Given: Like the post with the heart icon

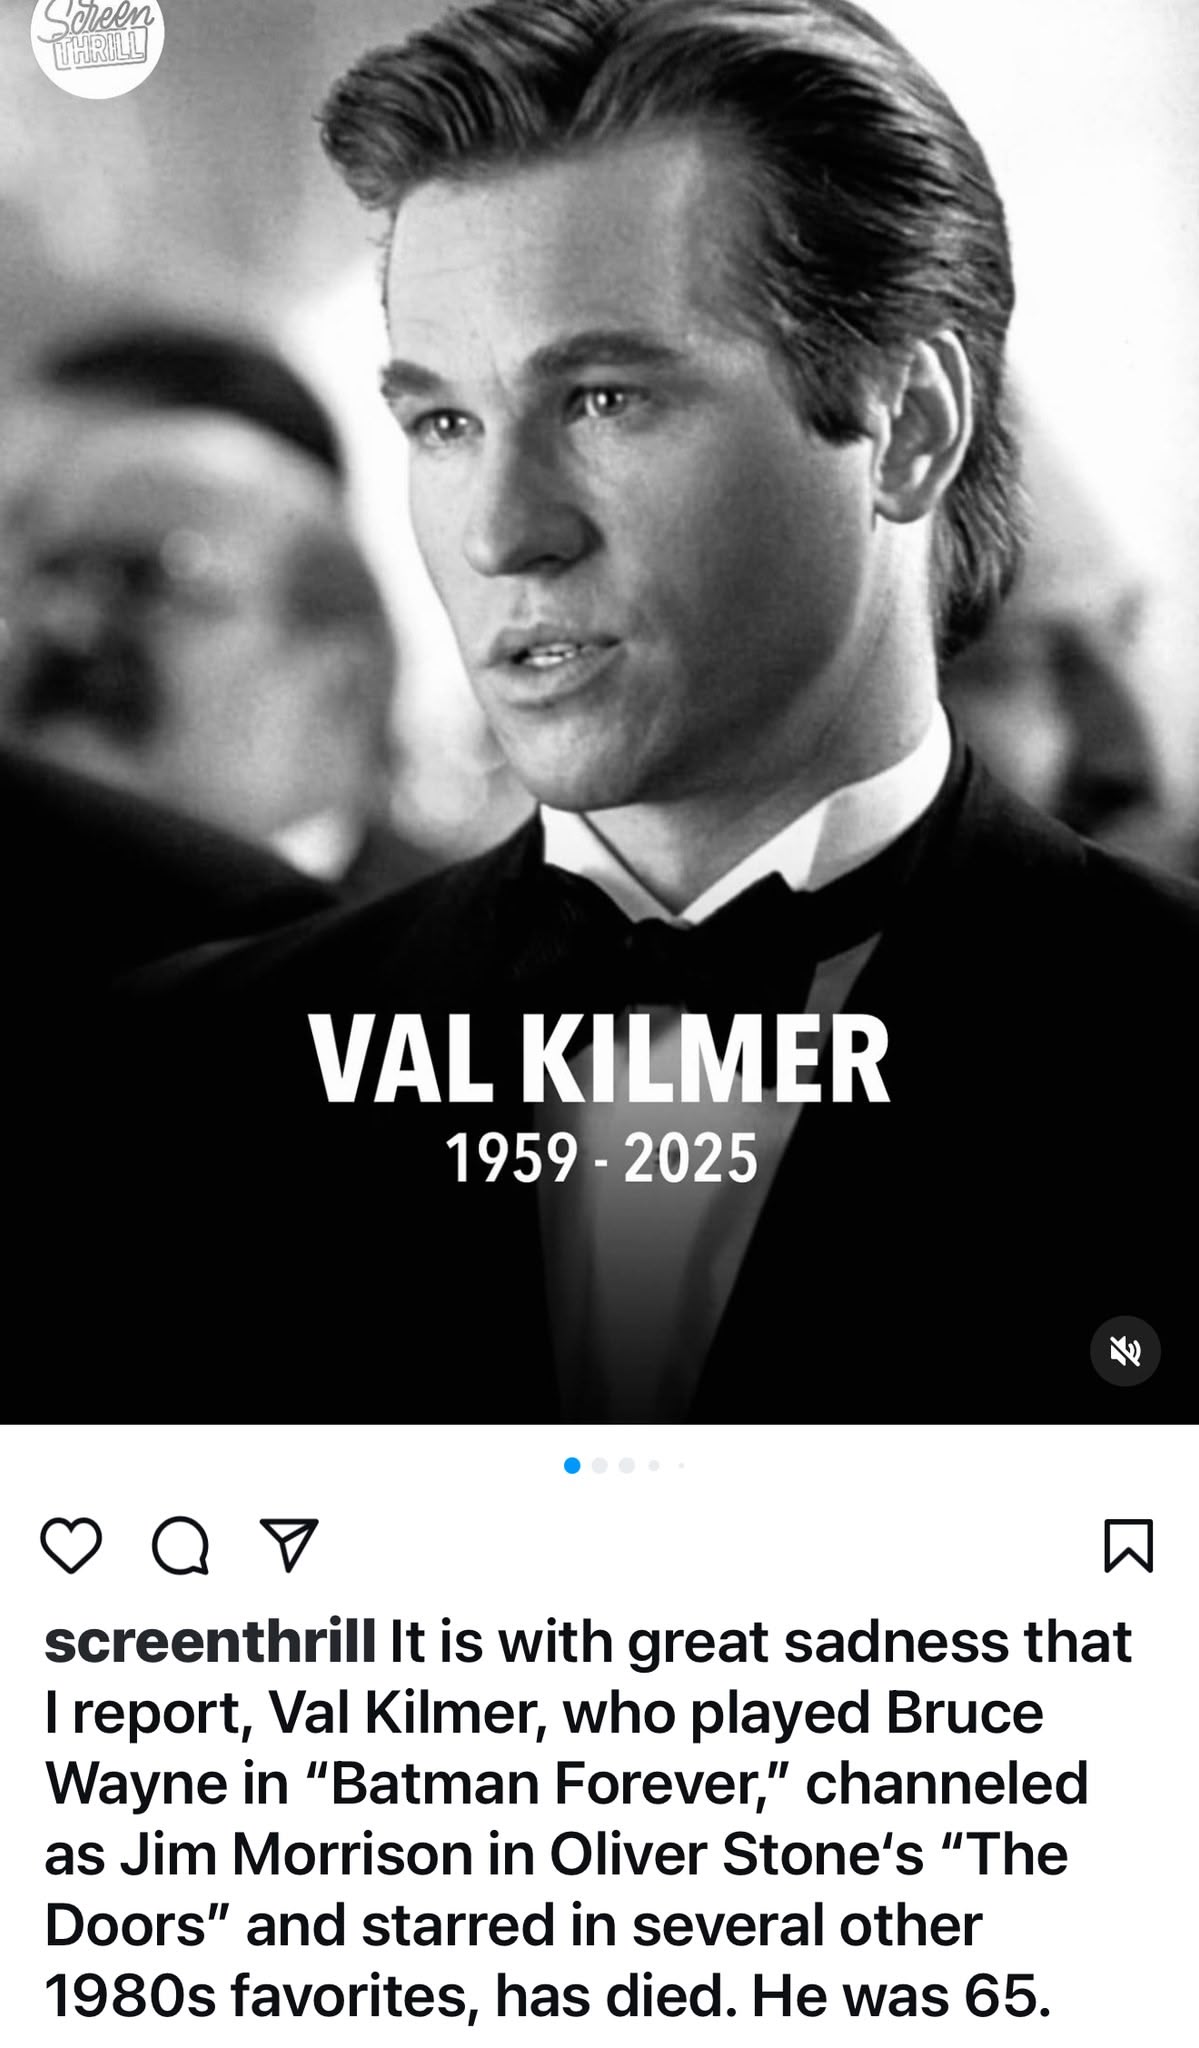Looking at the screenshot, I should (x=71, y=1546).
